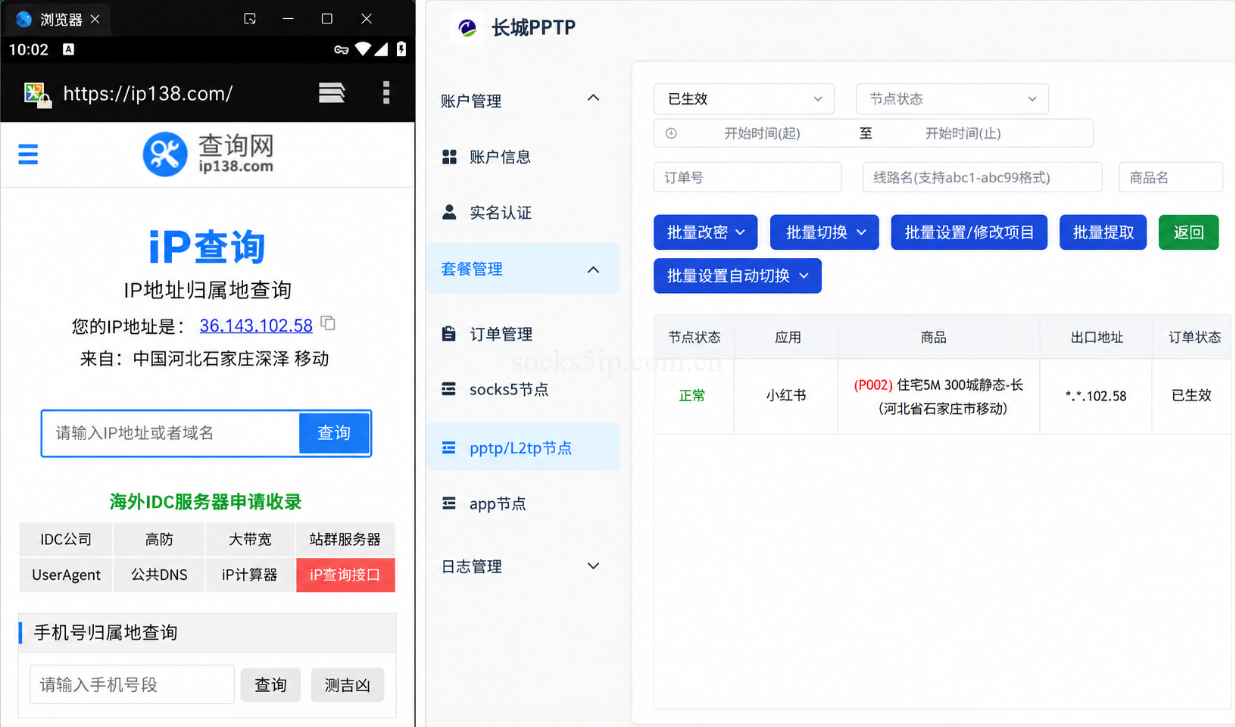
Task: Click the 站群服务器 tile
Action: pyautogui.click(x=345, y=539)
